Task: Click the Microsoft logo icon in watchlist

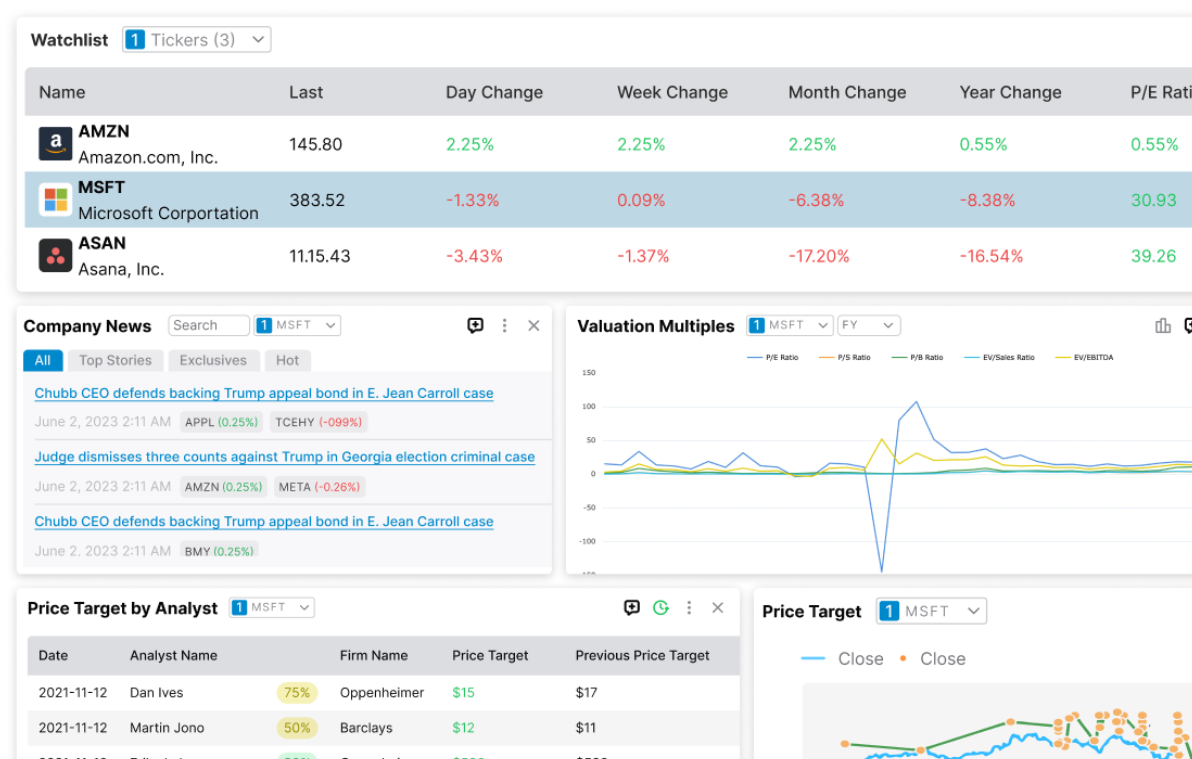Action: pos(55,200)
